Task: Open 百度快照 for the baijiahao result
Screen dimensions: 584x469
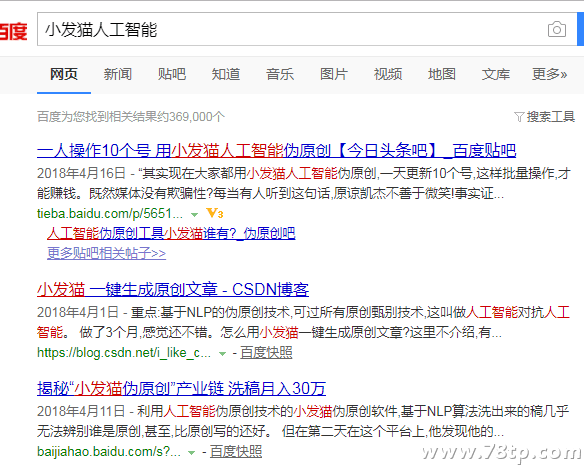Action: (236, 451)
